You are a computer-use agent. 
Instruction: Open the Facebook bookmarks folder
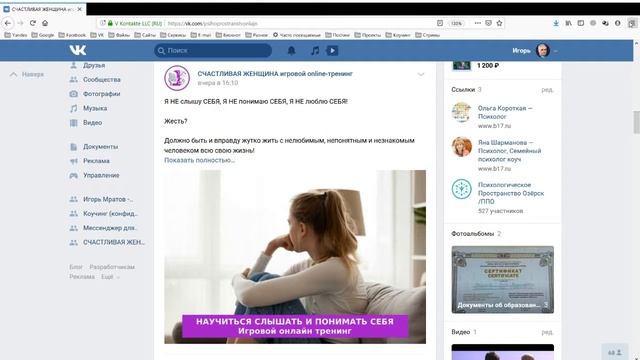tap(72, 35)
